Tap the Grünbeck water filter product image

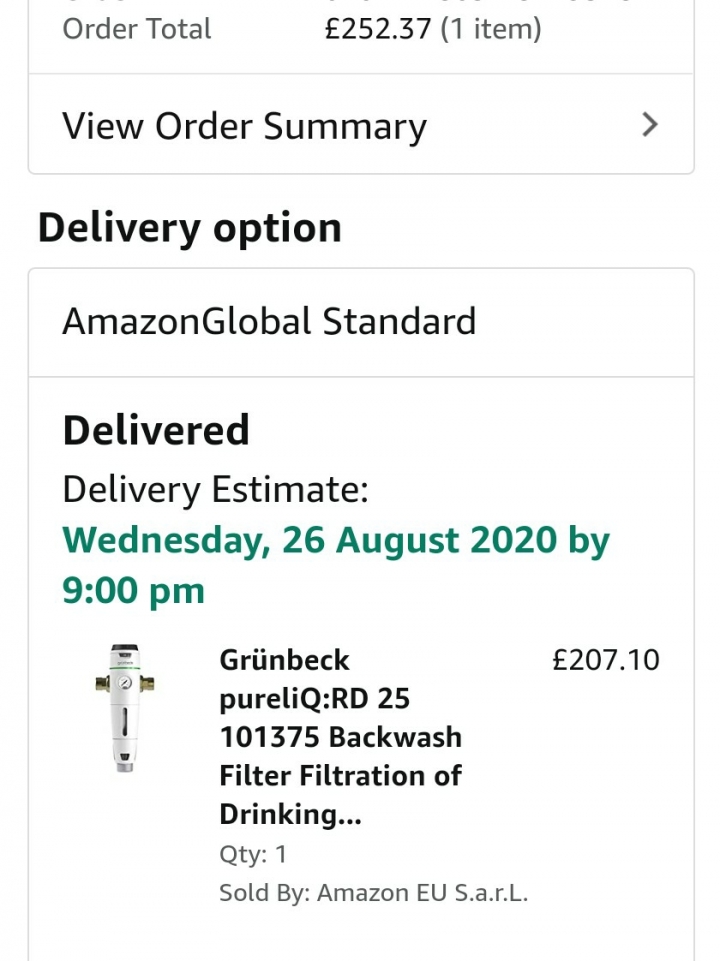(x=125, y=708)
